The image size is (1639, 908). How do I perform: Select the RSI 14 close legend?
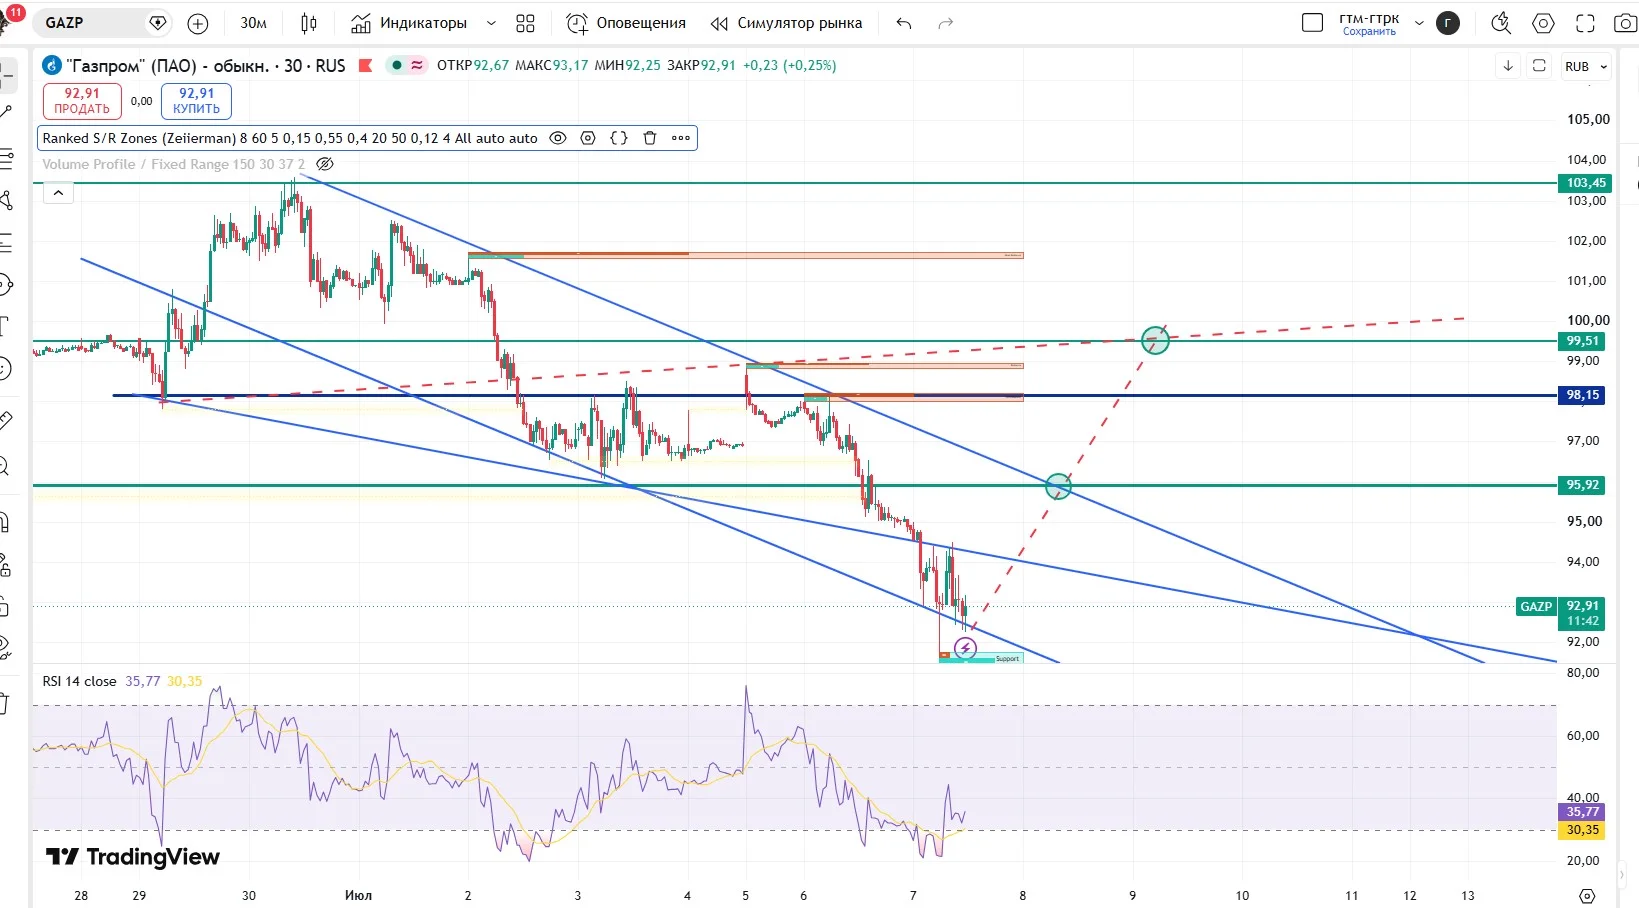79,681
